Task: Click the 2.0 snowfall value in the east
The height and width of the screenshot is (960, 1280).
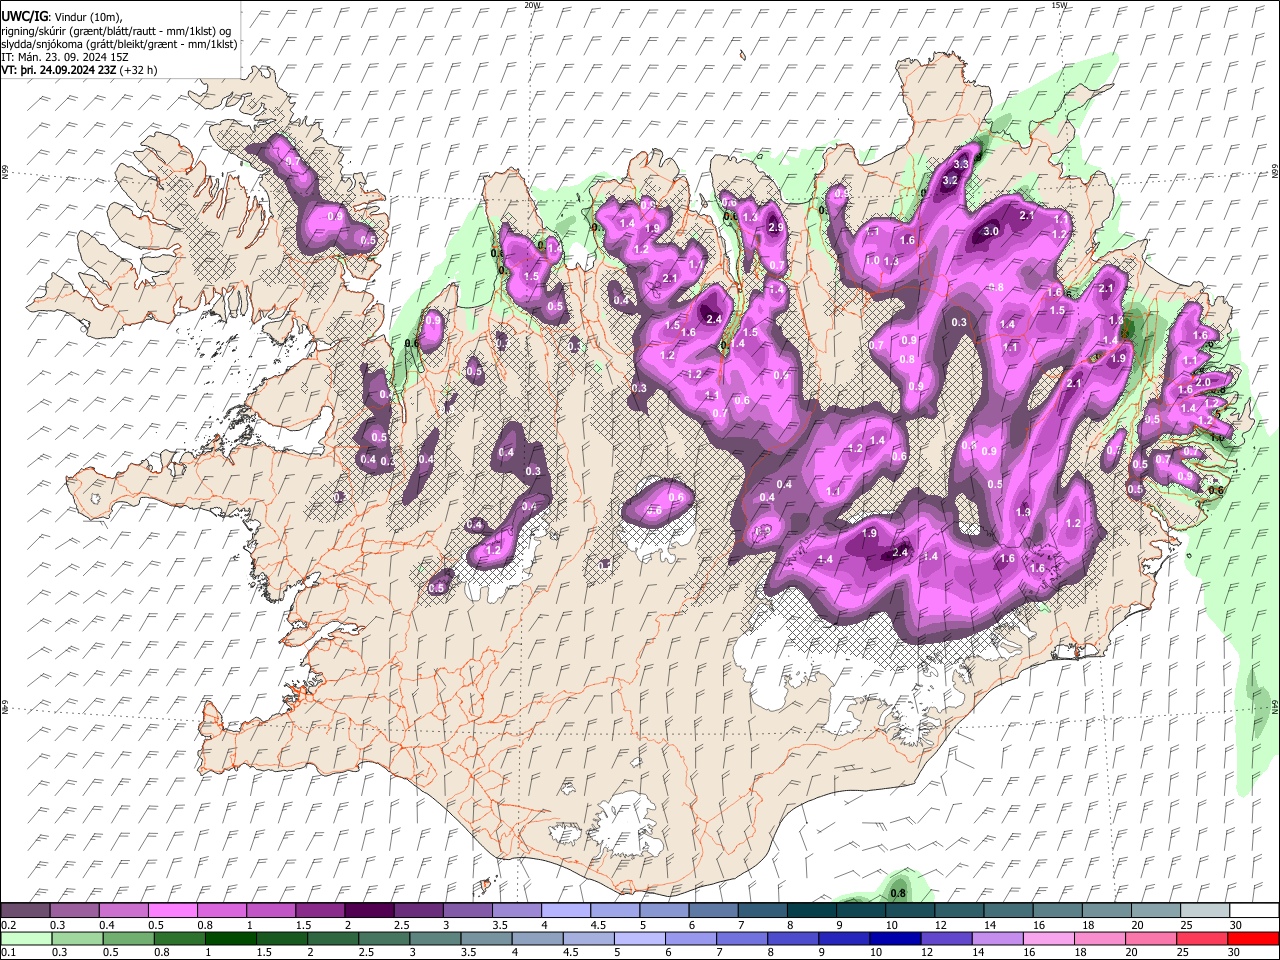Action: point(1203,382)
